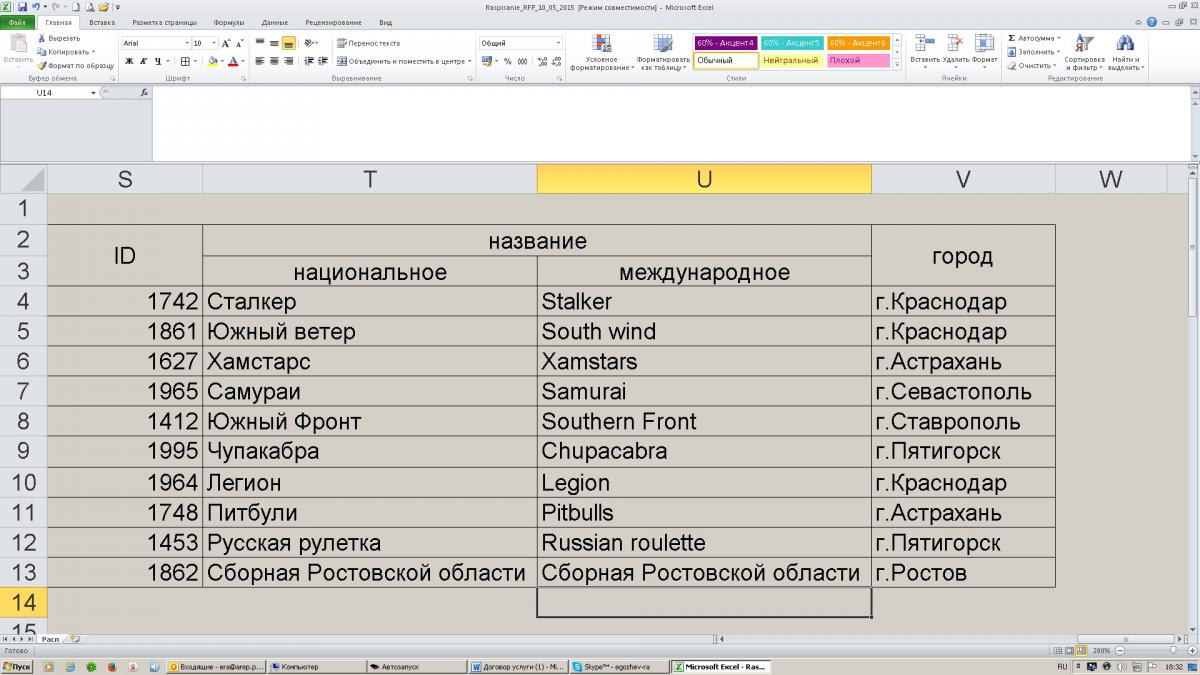The width and height of the screenshot is (1200, 675).
Task: Click Format Painter (Формат по образцу)
Action: click(x=75, y=66)
